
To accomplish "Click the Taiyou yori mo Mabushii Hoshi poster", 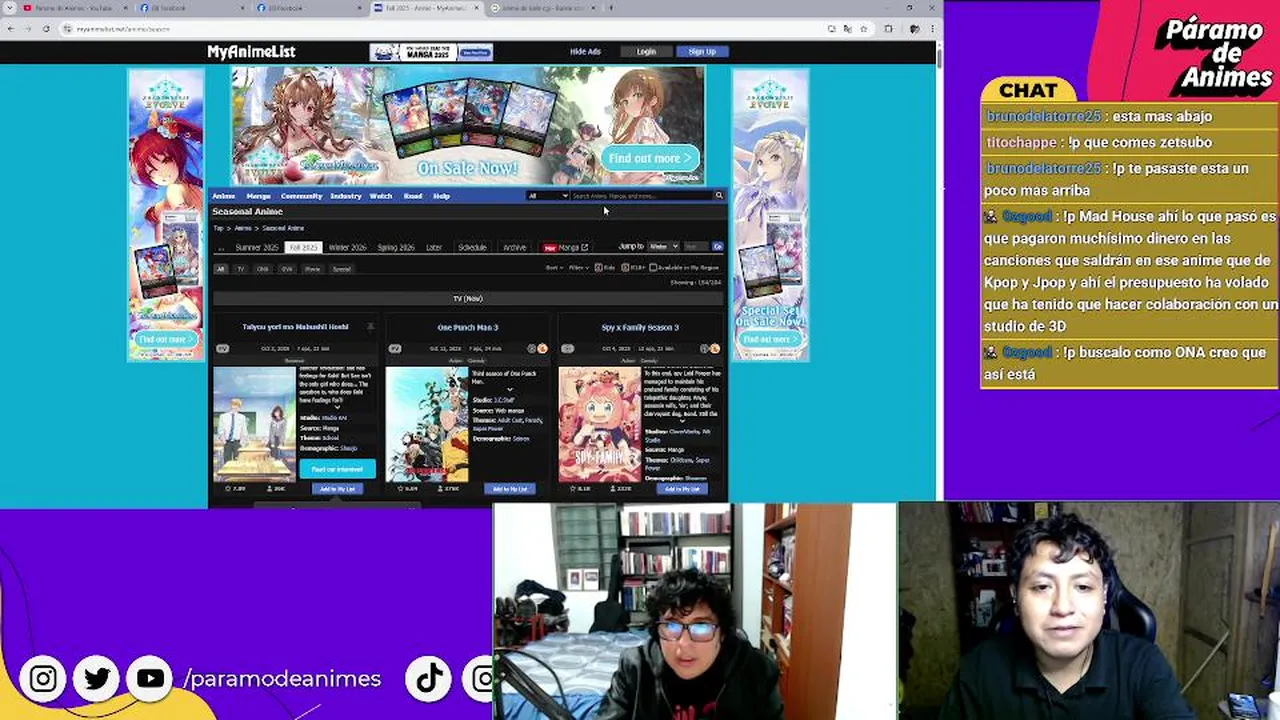I will [x=254, y=424].
